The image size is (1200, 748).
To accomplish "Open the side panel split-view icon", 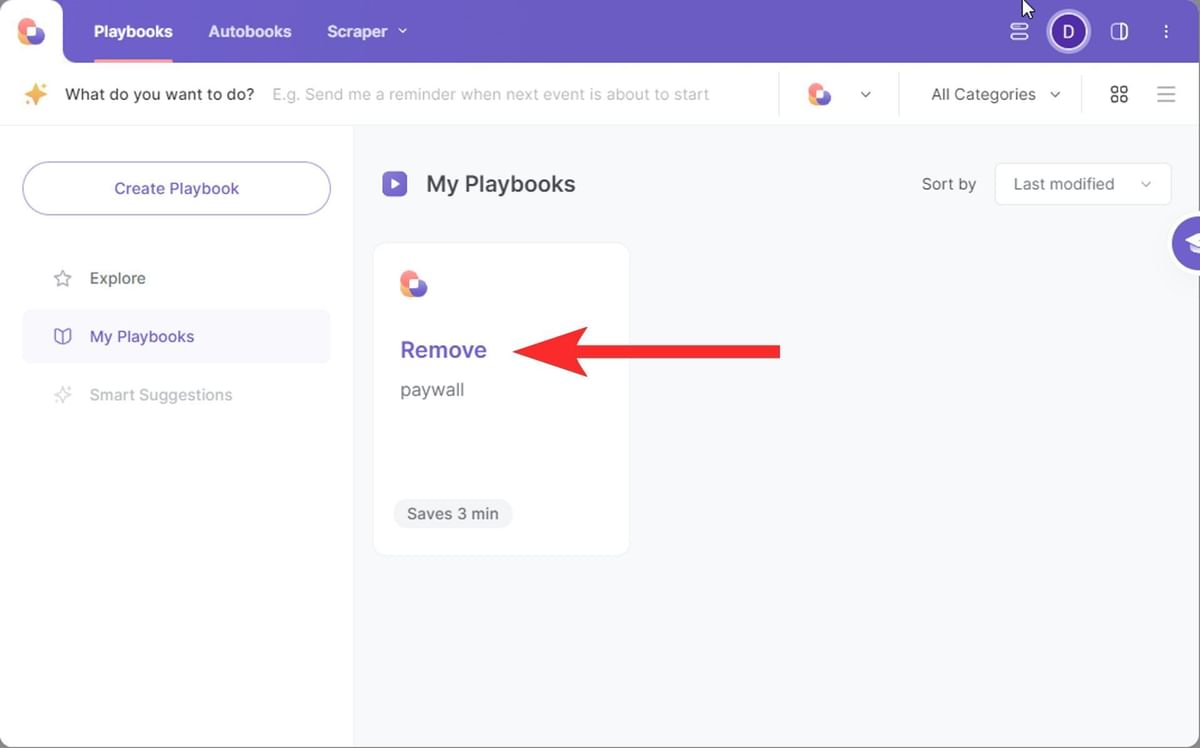I will (1118, 31).
